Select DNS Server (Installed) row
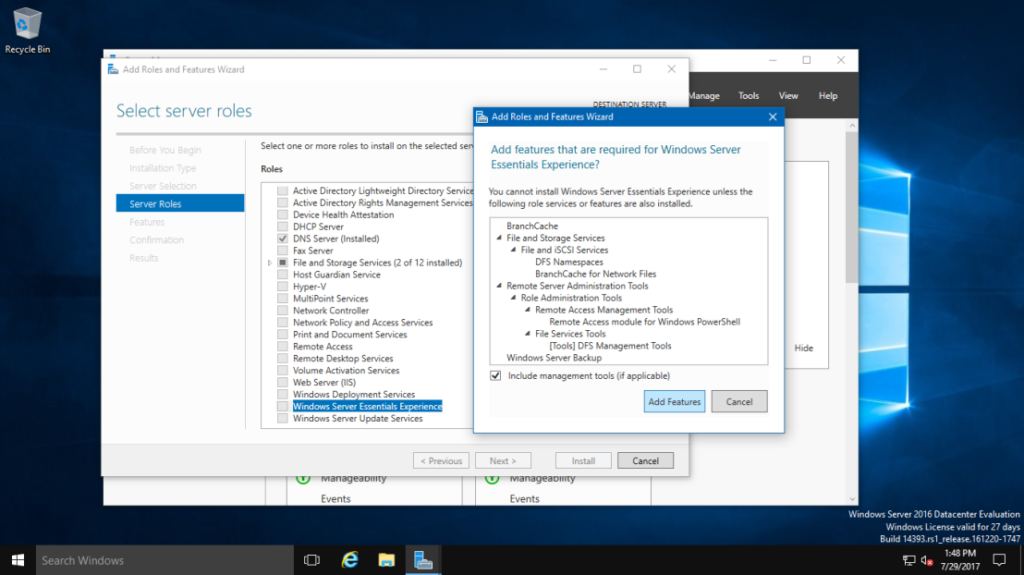Screen dimensions: 1024x575 click(336, 239)
